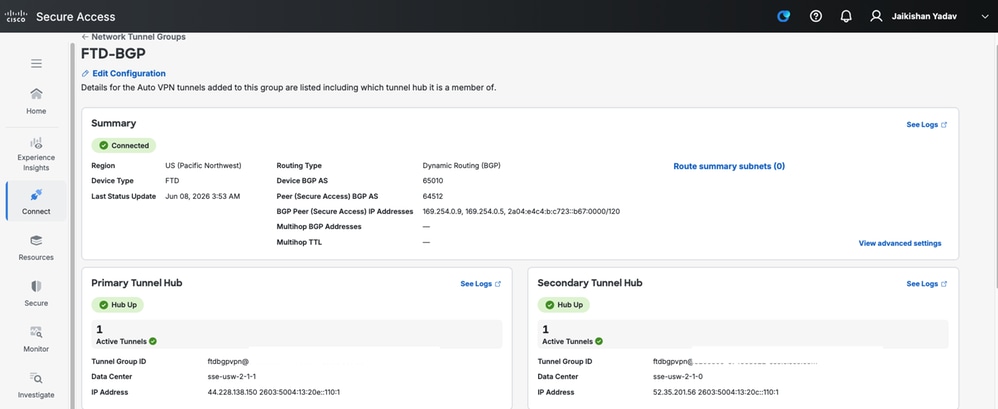The width and height of the screenshot is (998, 409).
Task: Click green check next to Secondary Active Tunnels
Action: point(599,342)
